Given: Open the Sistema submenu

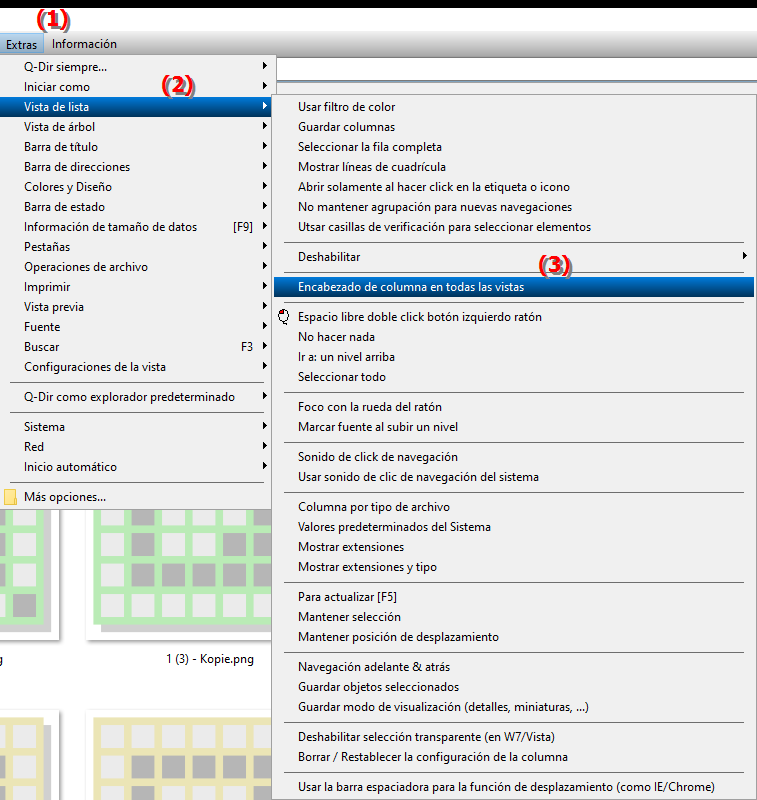Looking at the screenshot, I should point(137,427).
